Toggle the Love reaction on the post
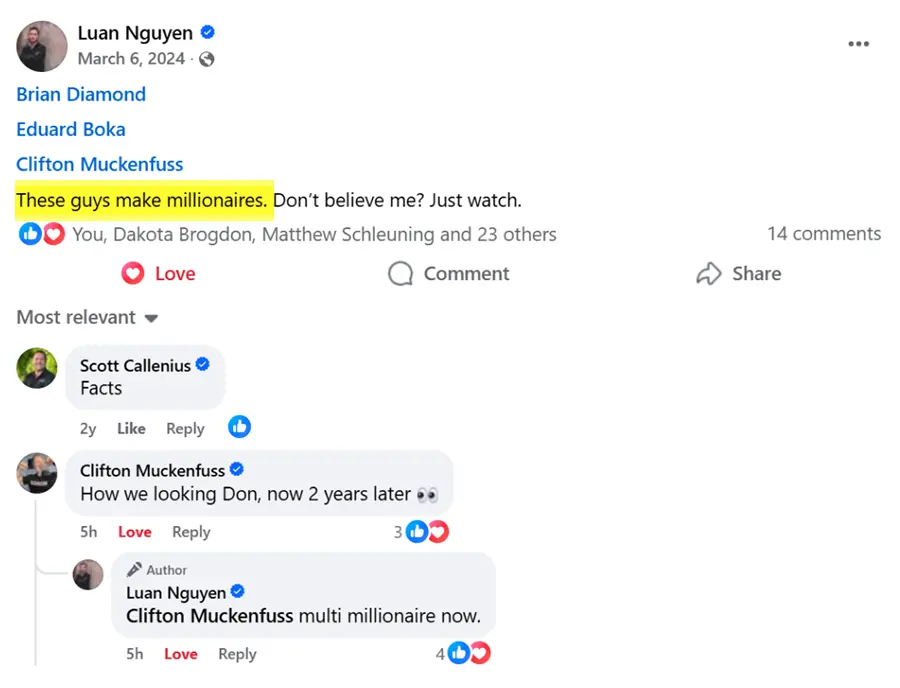The image size is (900, 688). tap(159, 274)
